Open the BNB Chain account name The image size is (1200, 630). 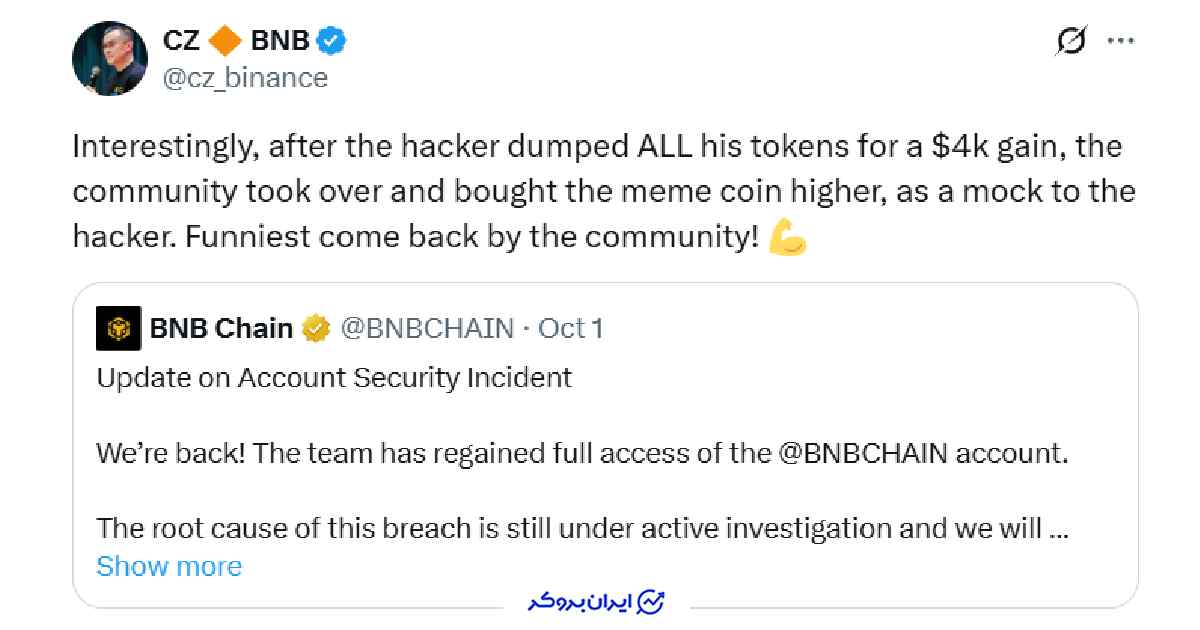click(221, 328)
